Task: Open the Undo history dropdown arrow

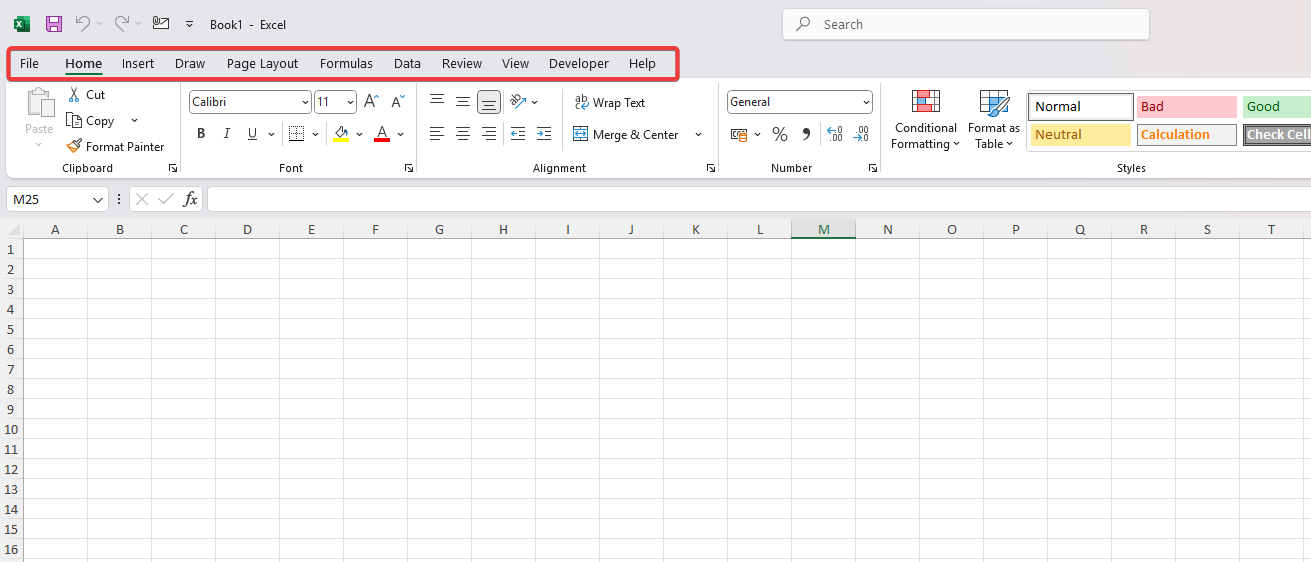Action: [x=100, y=24]
